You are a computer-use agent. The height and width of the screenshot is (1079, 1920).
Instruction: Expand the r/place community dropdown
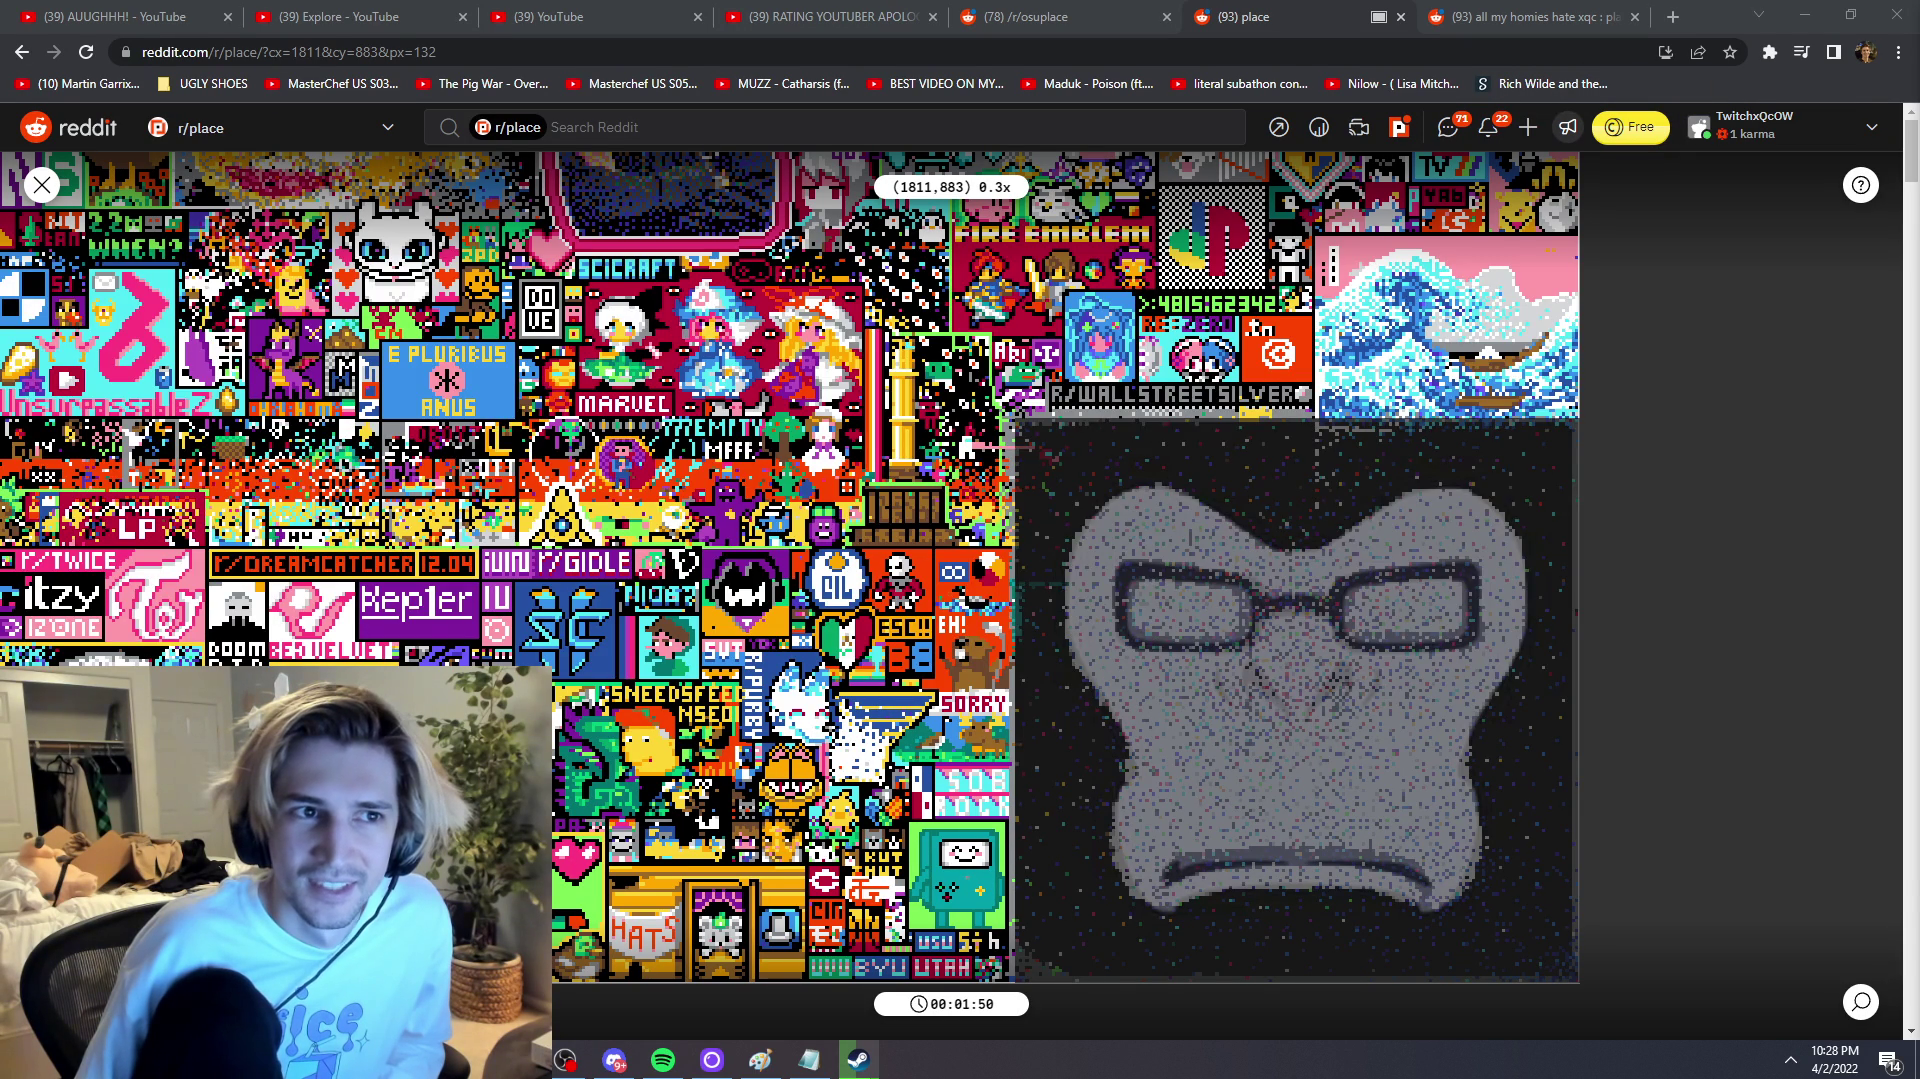pyautogui.click(x=388, y=127)
